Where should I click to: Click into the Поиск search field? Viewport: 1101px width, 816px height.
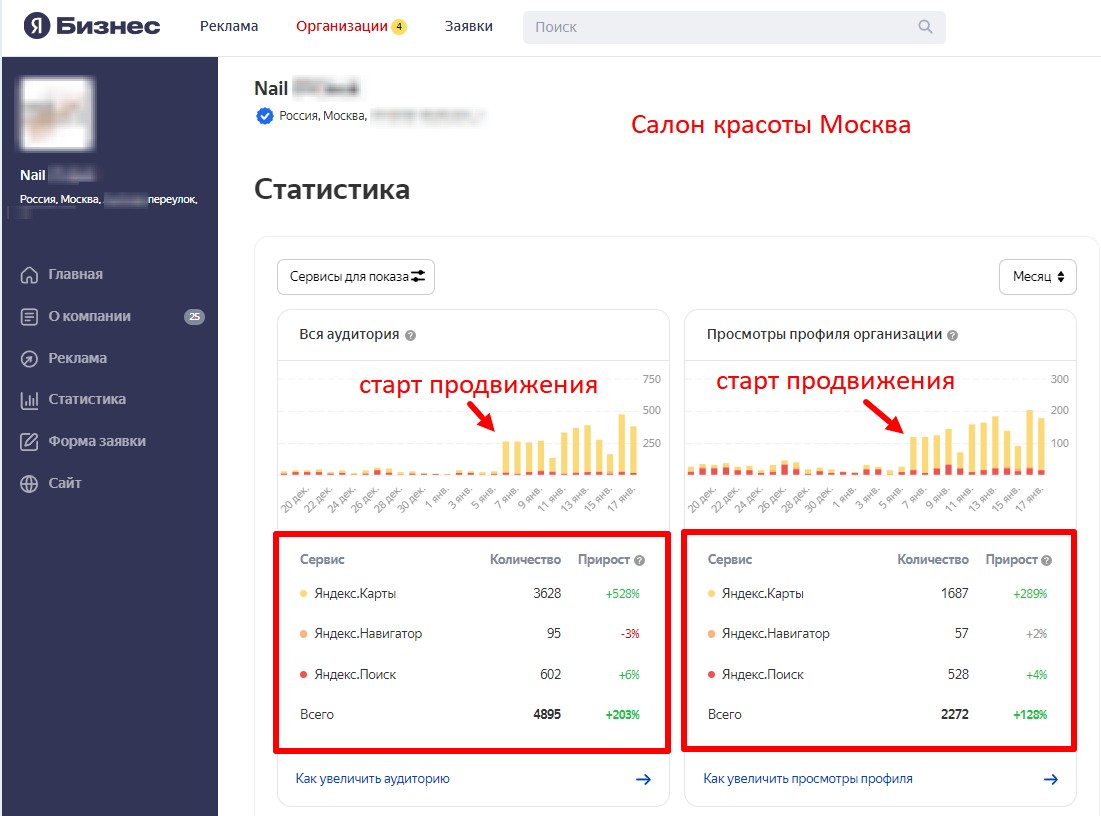tap(720, 27)
